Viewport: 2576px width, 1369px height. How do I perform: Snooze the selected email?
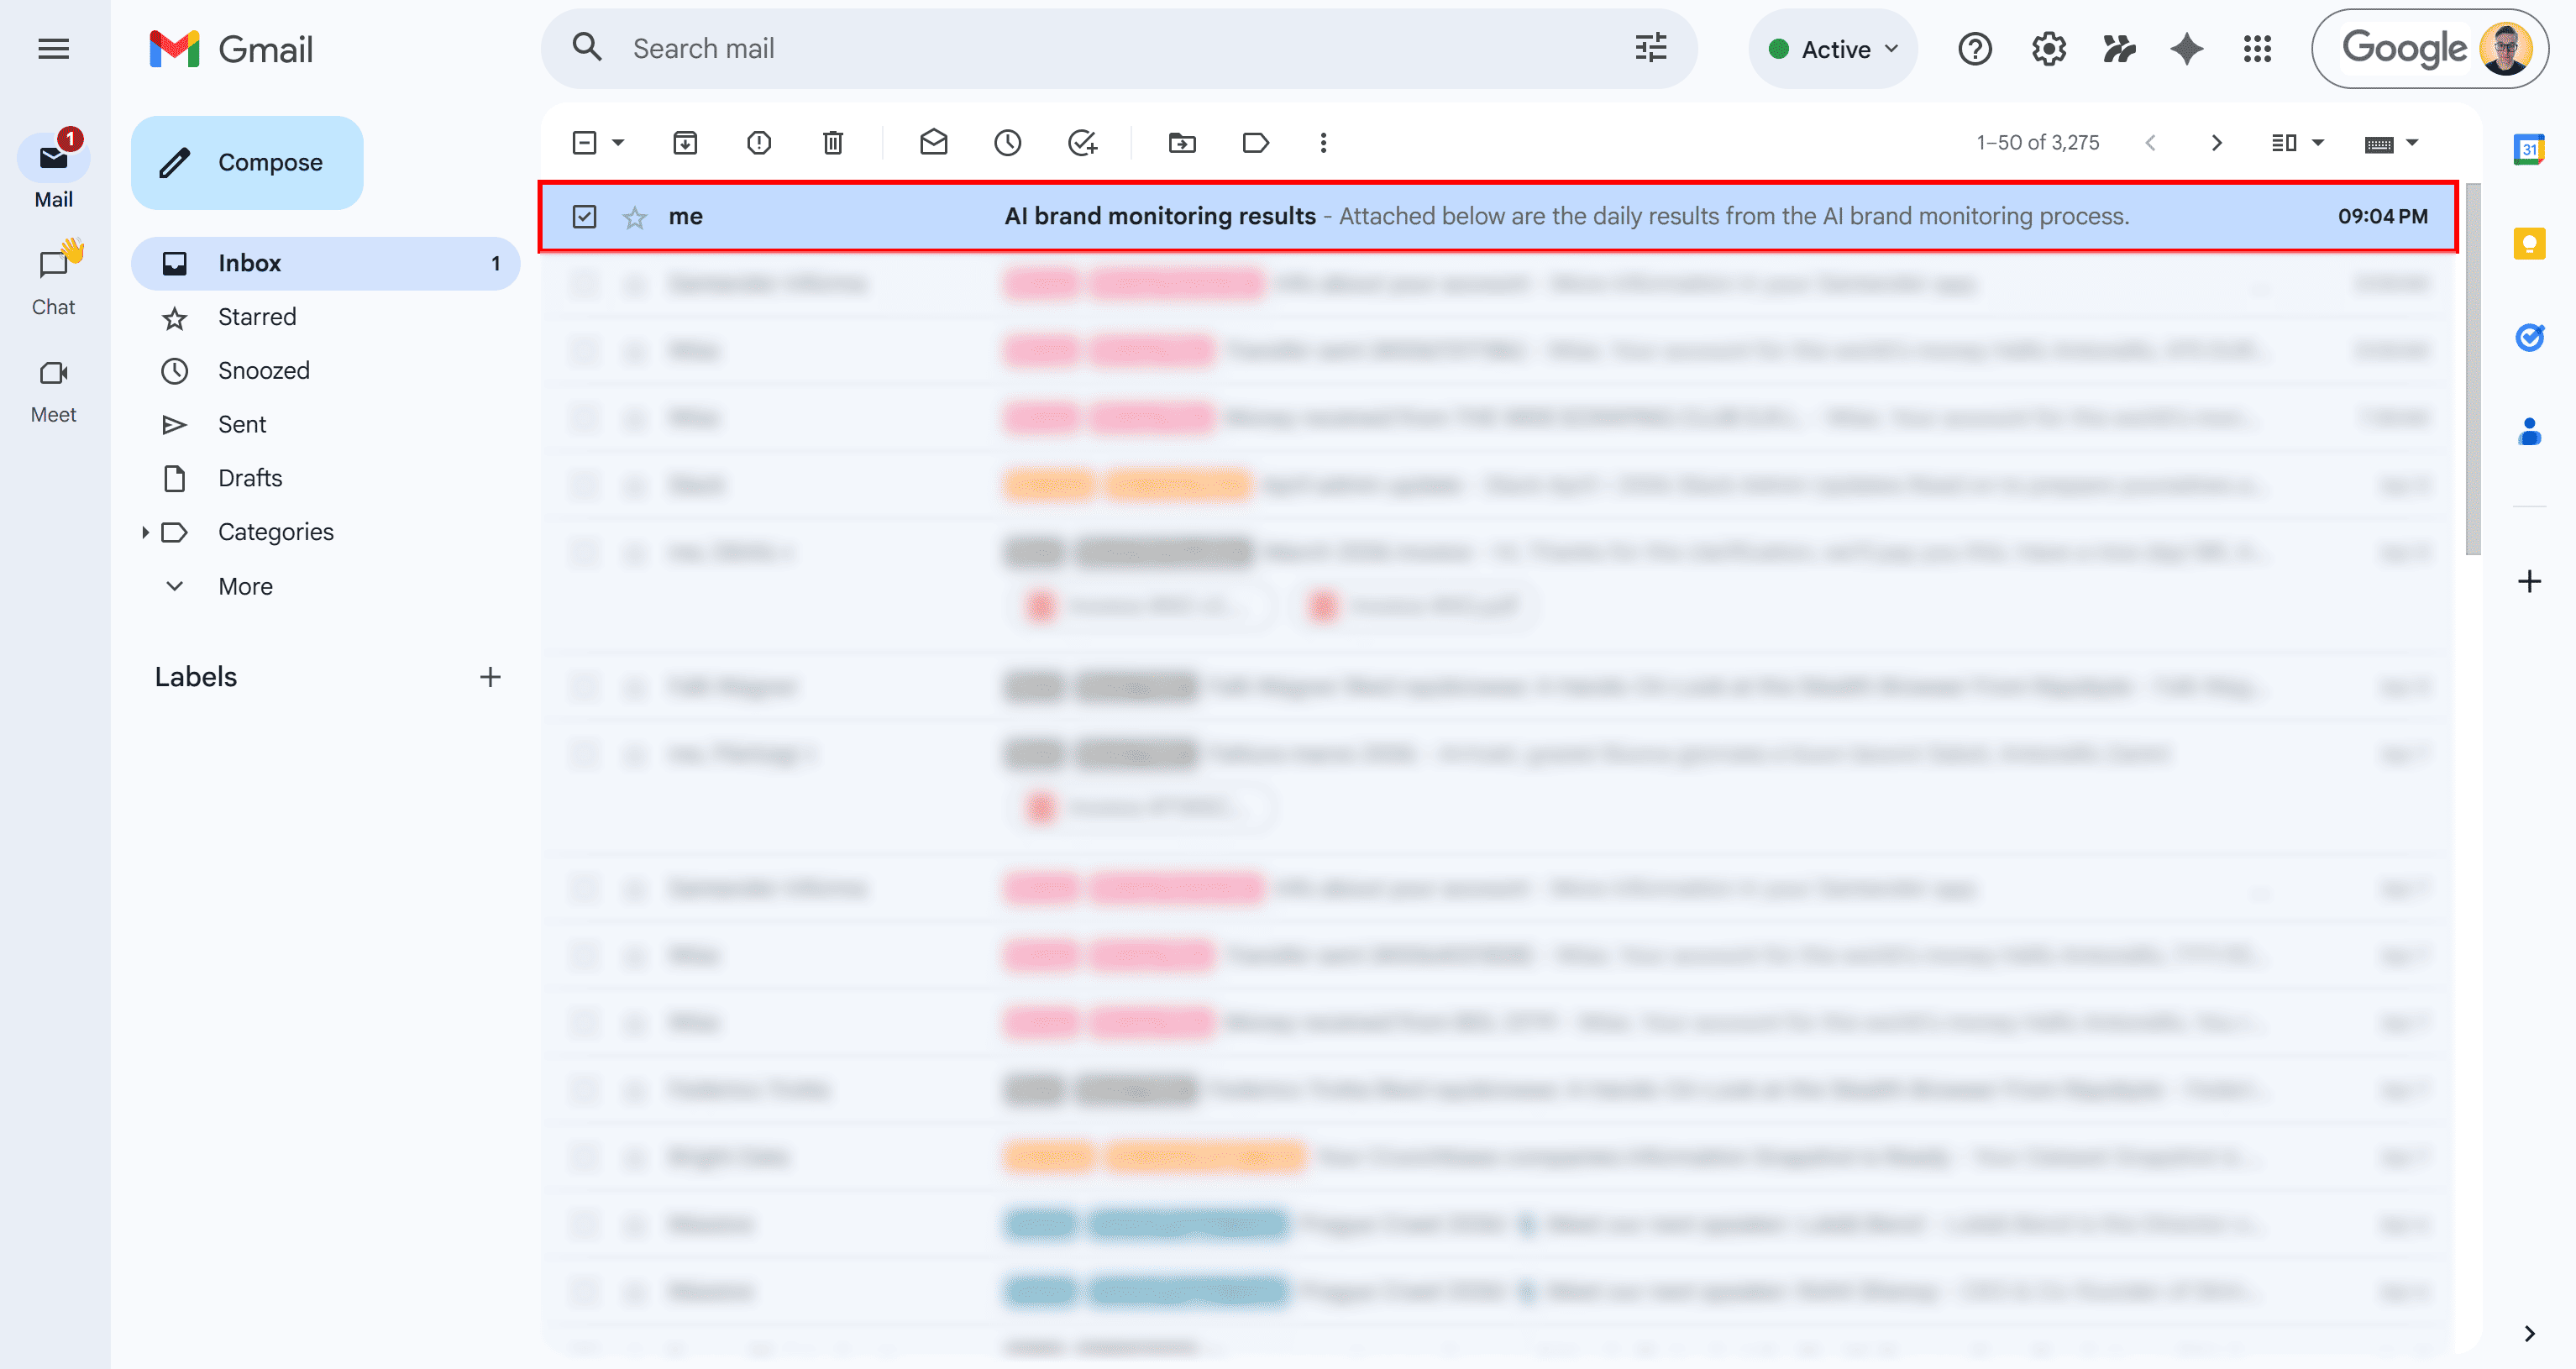click(x=1008, y=142)
